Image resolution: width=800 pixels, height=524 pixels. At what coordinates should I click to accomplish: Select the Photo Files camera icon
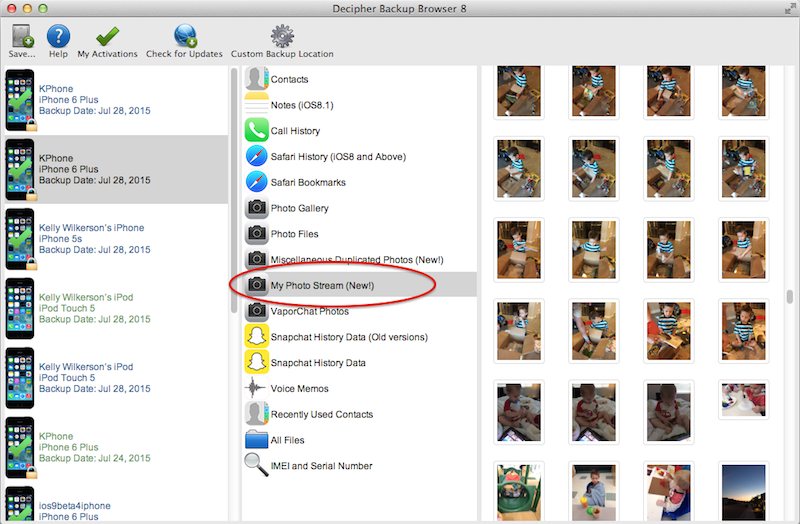(256, 233)
